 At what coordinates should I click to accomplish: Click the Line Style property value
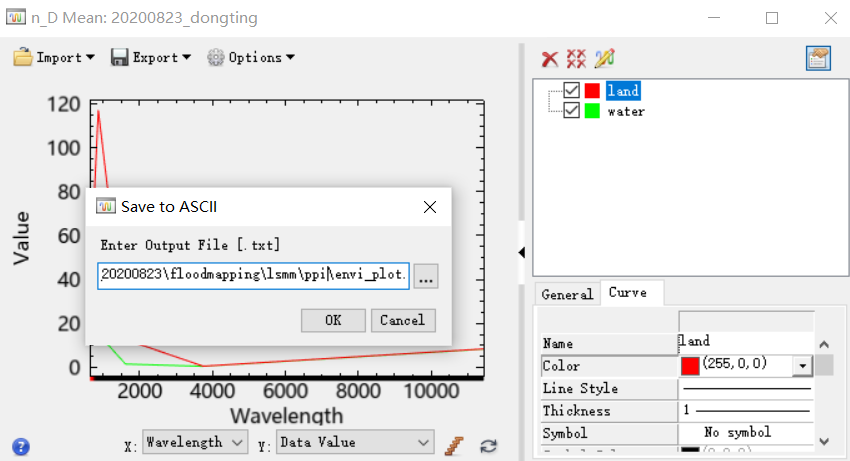746,388
